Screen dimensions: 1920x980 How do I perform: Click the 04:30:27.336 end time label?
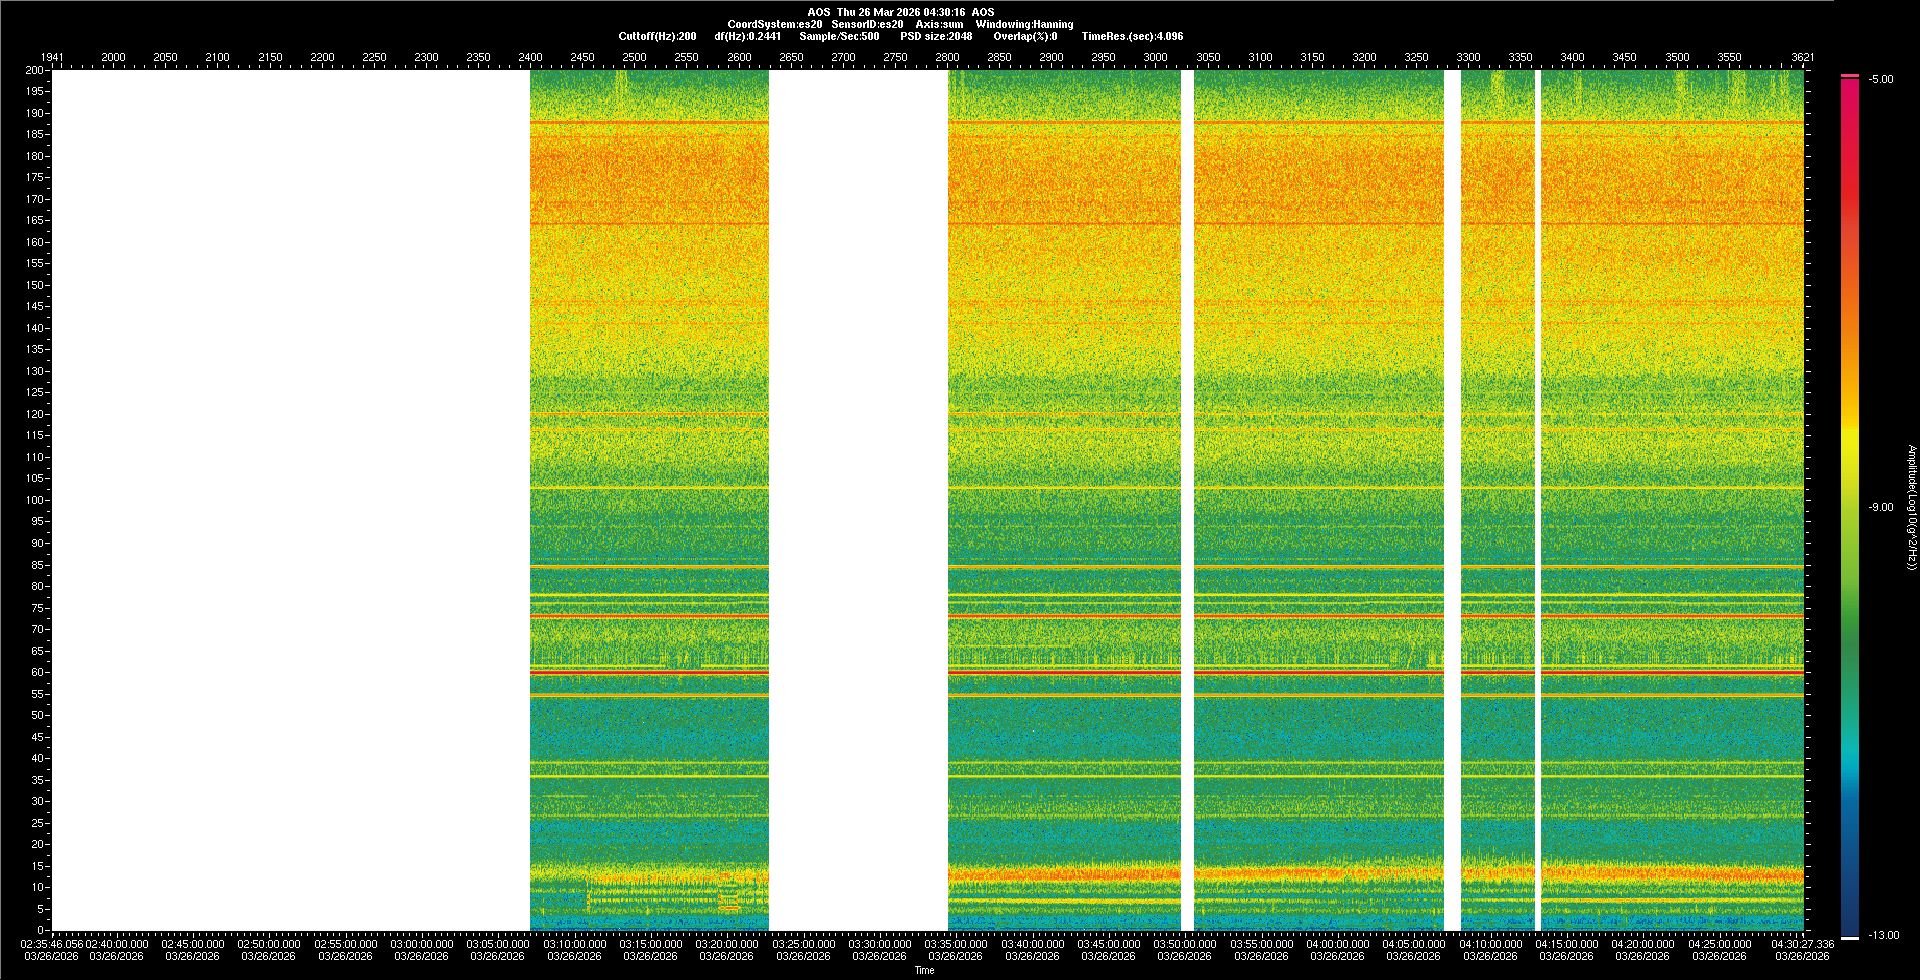pos(1802,944)
